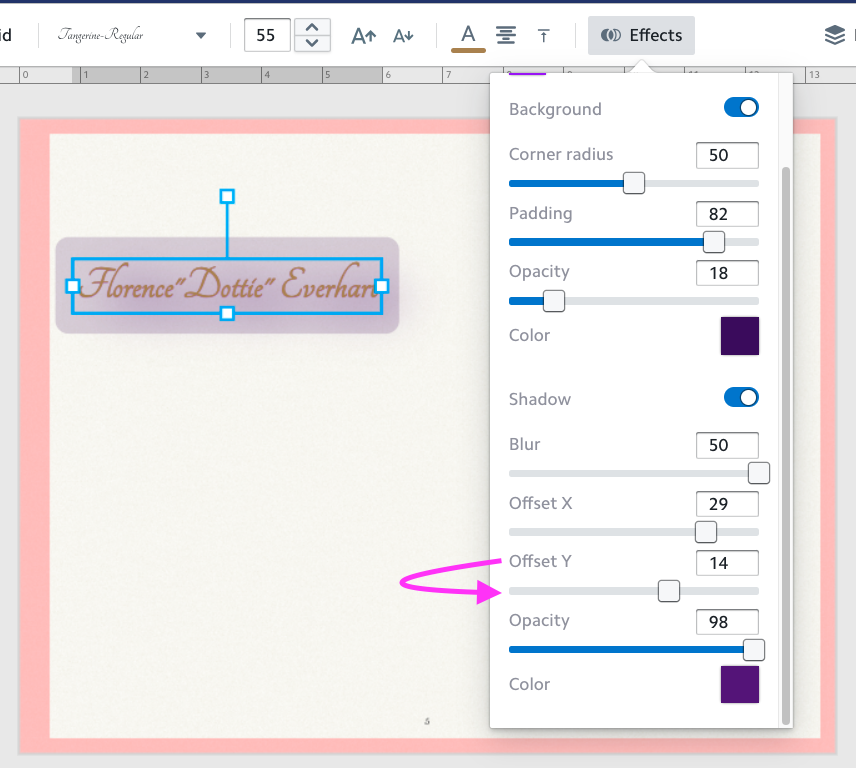Close the Effects panel button
This screenshot has width=856, height=768.
(x=641, y=35)
